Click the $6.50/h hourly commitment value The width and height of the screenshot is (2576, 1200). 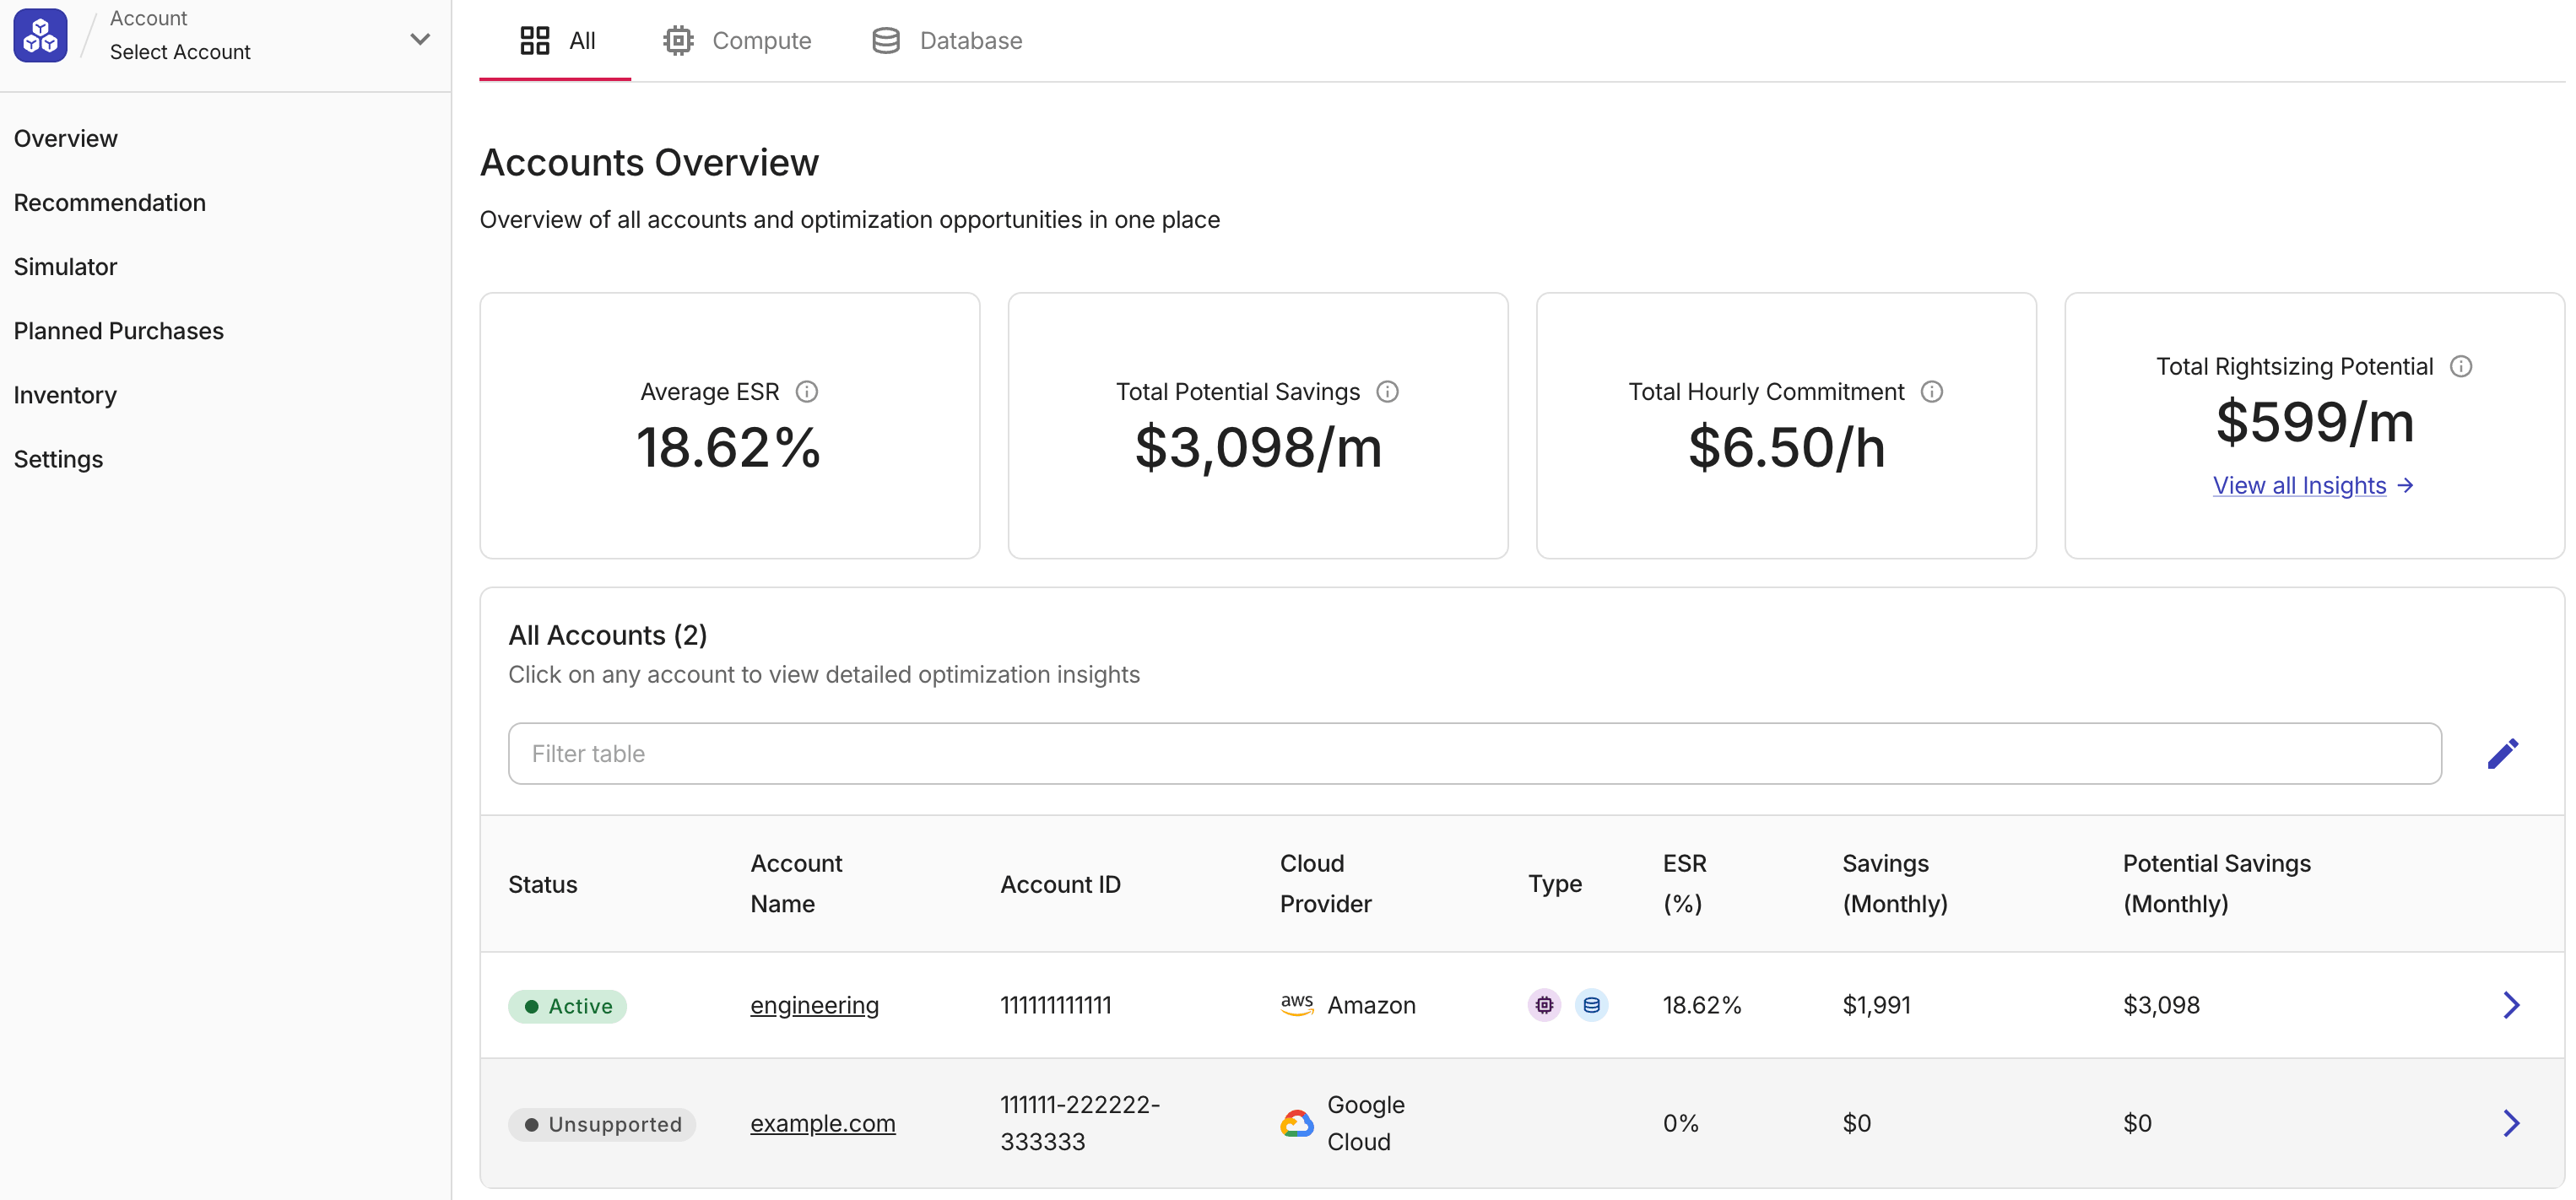pos(1787,448)
